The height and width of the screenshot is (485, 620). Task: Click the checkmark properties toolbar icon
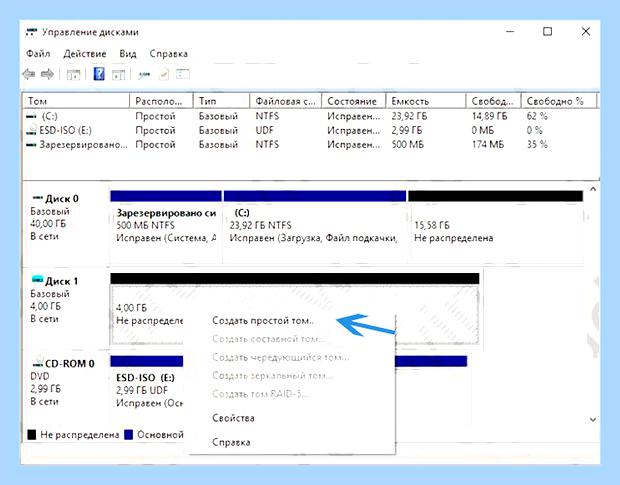point(164,74)
